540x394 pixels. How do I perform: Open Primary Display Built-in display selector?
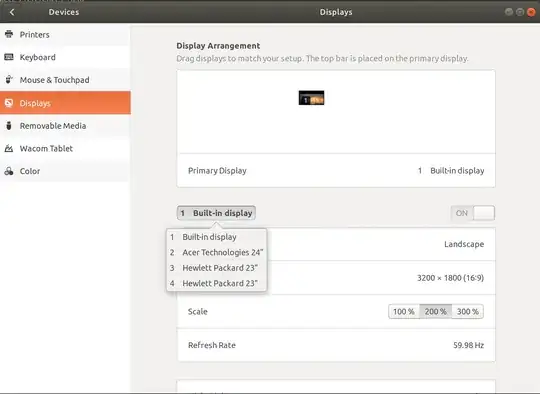[451, 170]
